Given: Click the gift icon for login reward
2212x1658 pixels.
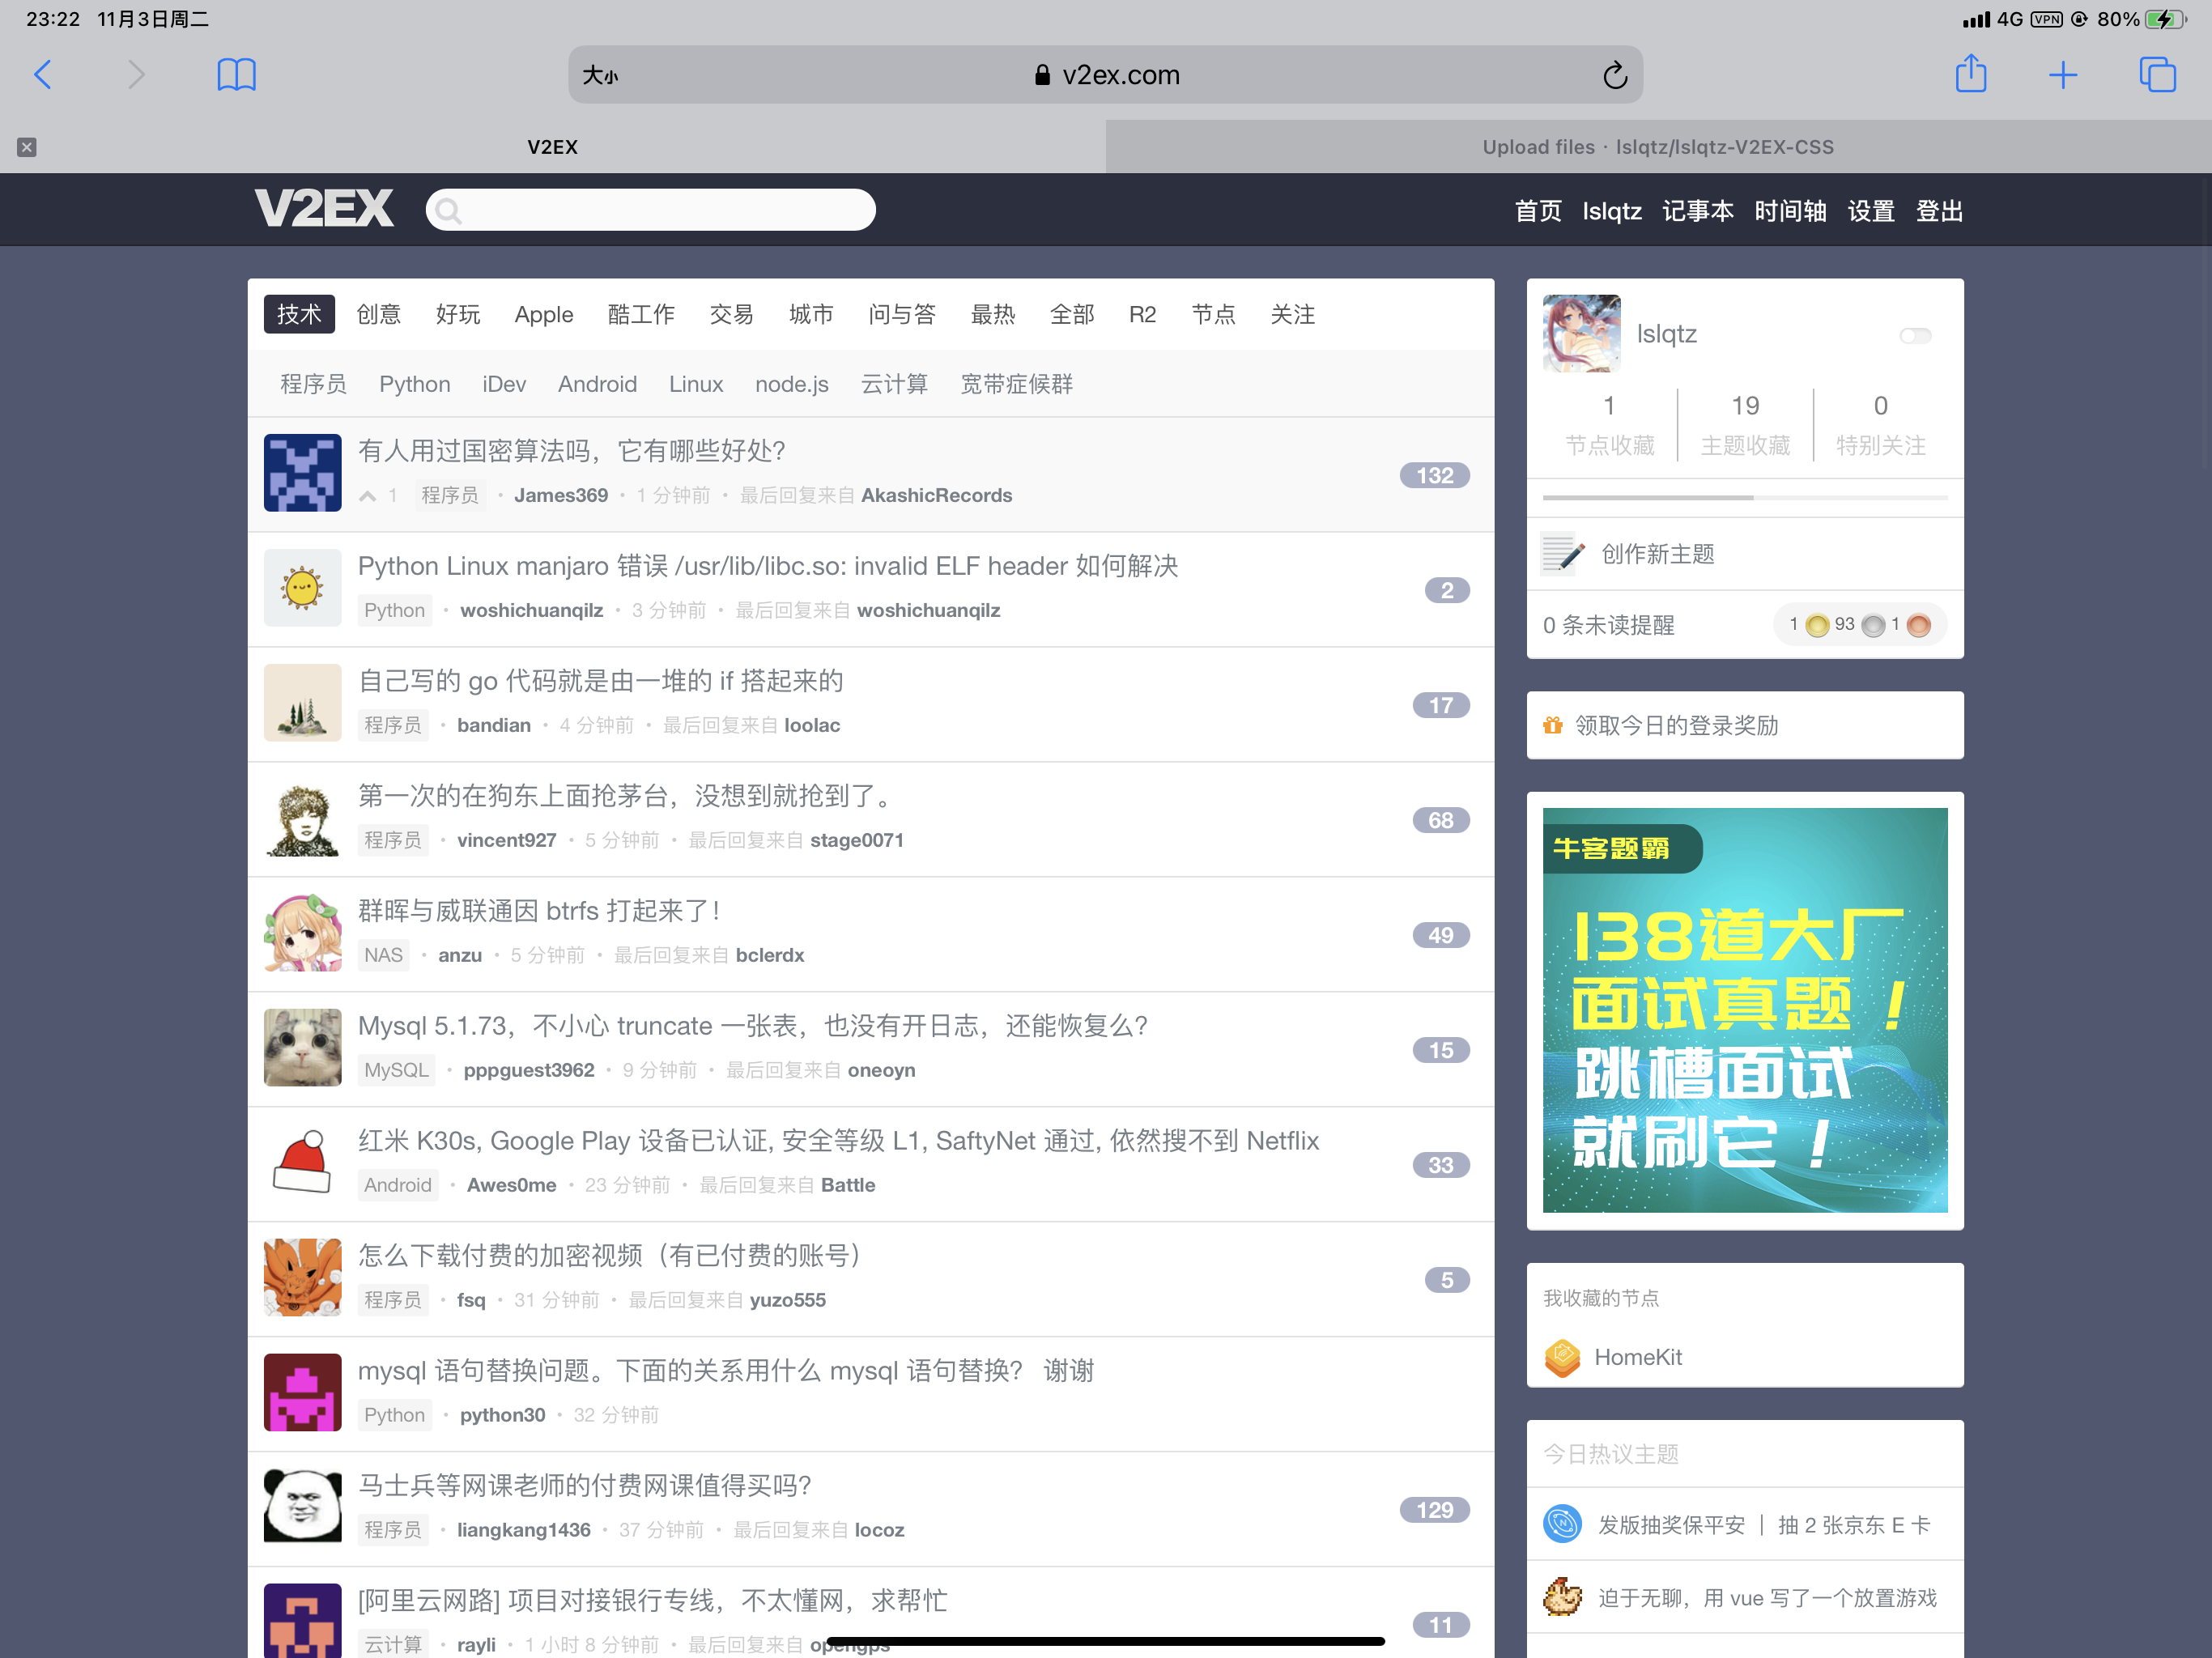Looking at the screenshot, I should coord(1552,725).
